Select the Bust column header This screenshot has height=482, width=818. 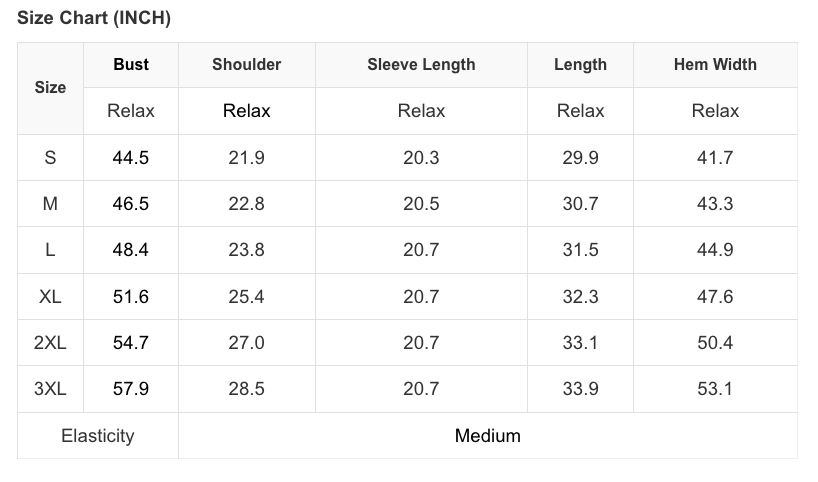click(131, 64)
